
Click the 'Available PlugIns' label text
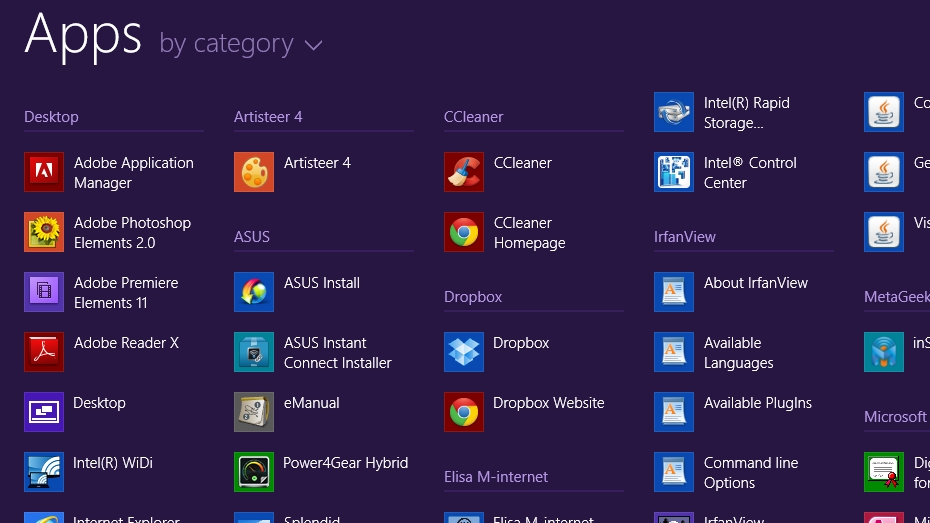click(757, 403)
